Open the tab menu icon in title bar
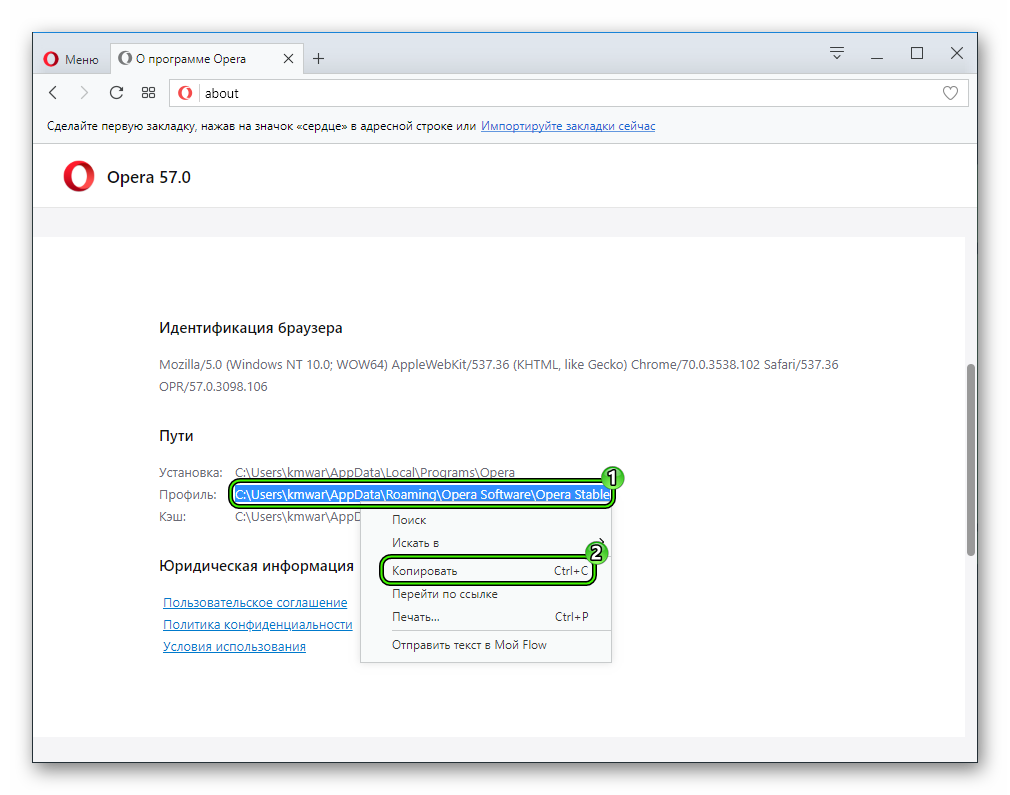Image resolution: width=1010 pixels, height=795 pixels. (837, 53)
